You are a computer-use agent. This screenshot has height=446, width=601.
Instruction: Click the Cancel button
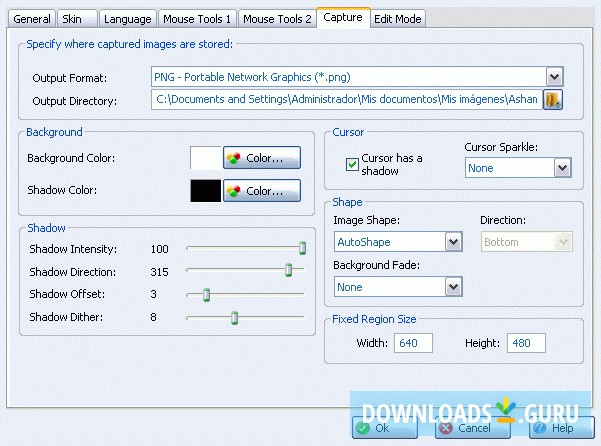[x=473, y=428]
